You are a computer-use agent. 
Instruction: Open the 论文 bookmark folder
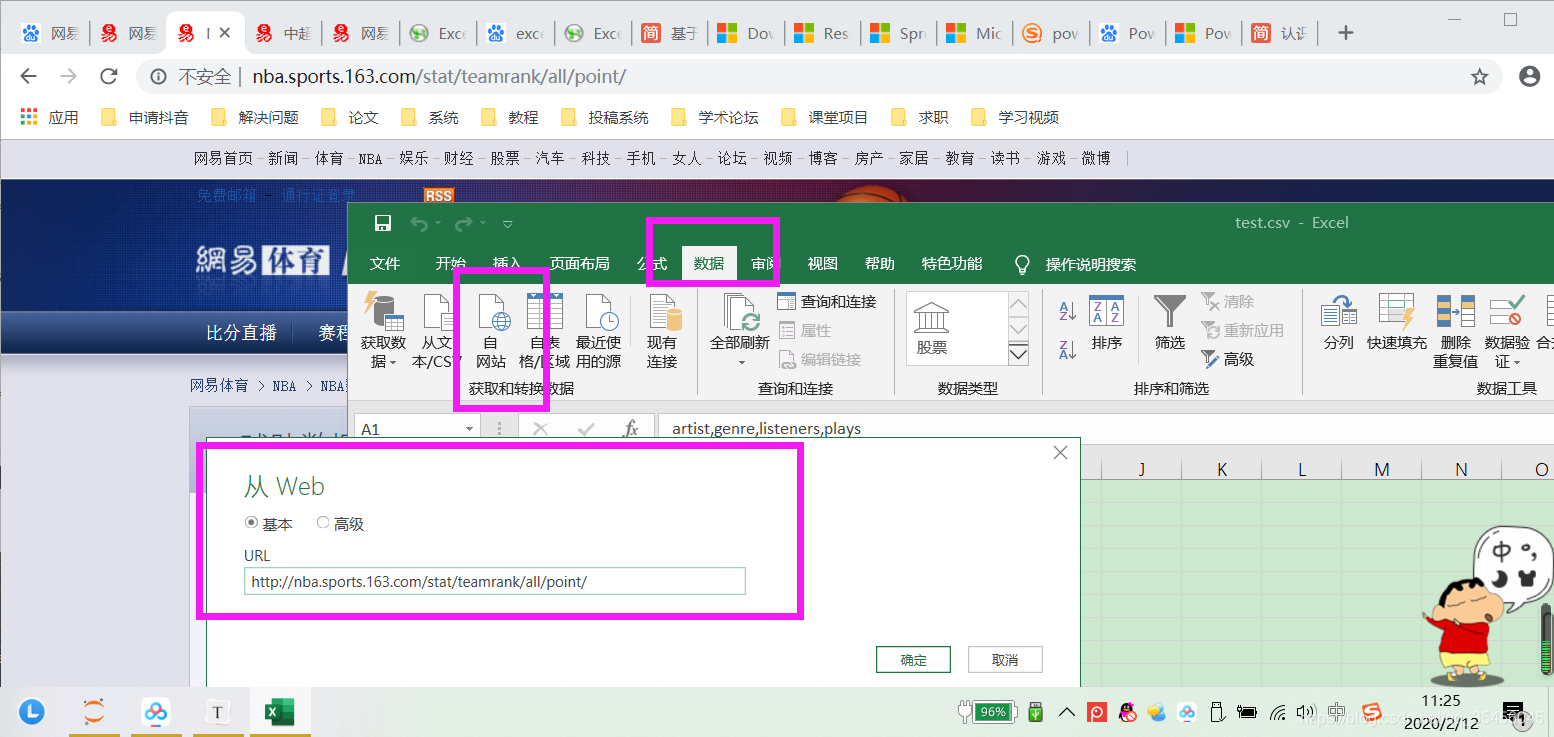coord(350,117)
